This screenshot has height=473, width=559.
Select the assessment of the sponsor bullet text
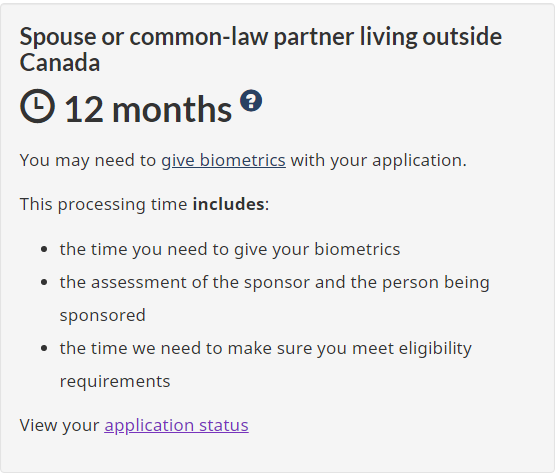275,299
